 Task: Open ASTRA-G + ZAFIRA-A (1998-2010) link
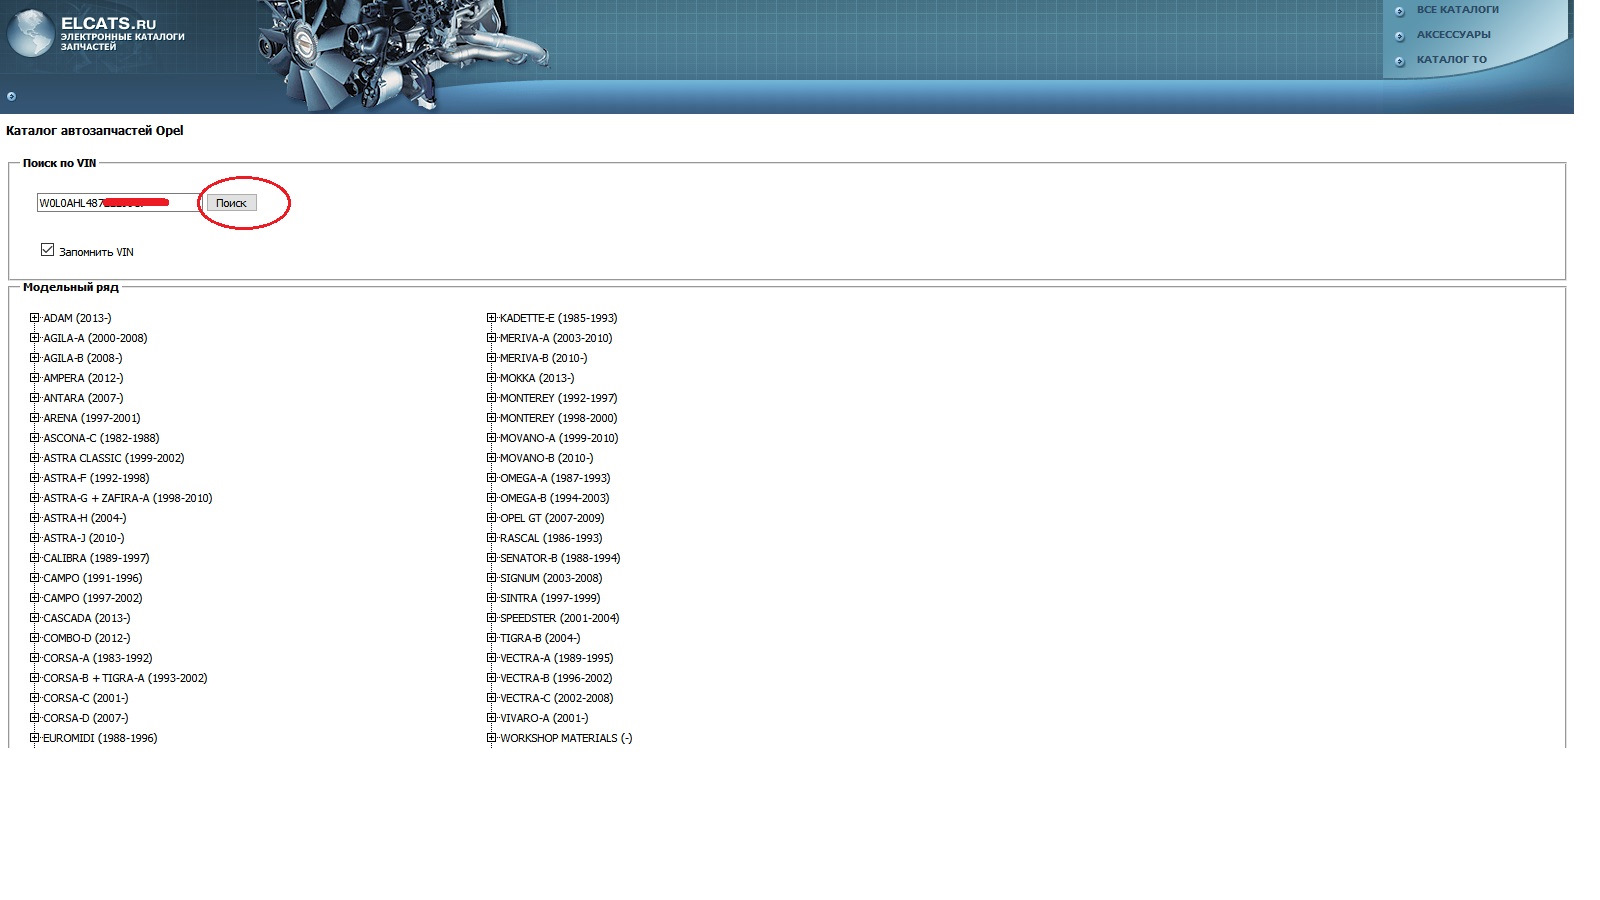(x=128, y=498)
